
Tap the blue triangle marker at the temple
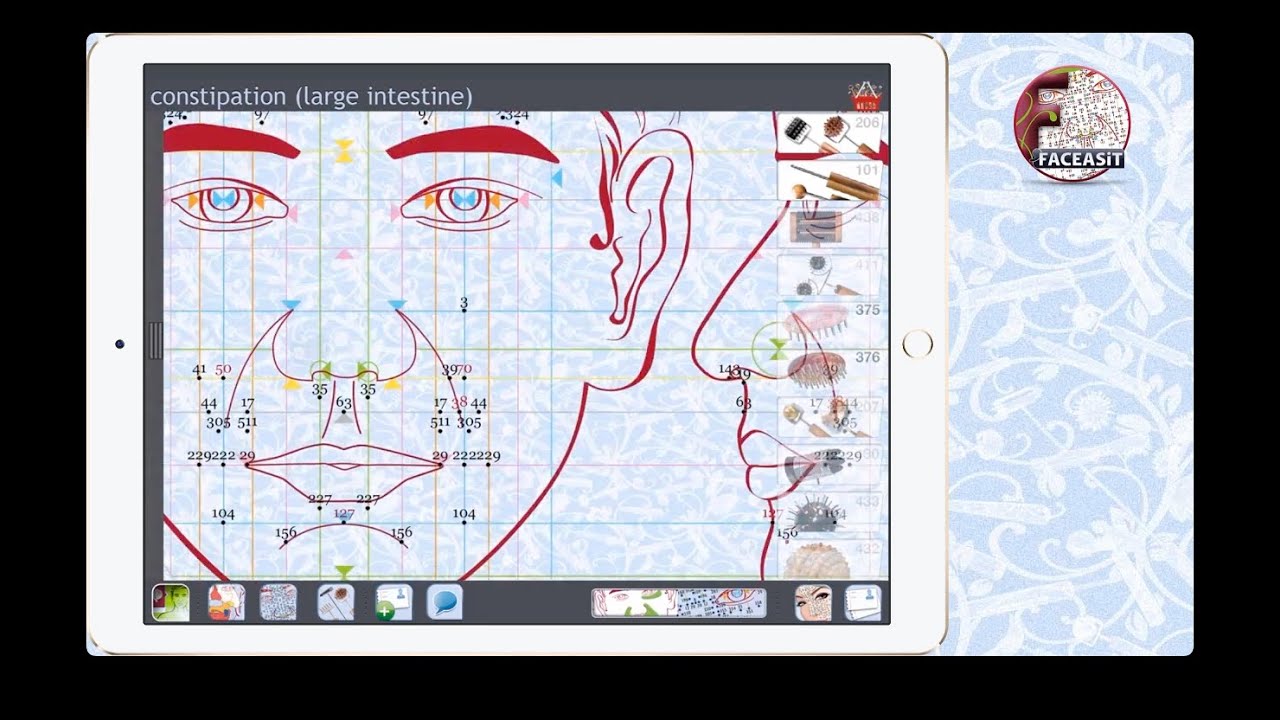tap(558, 178)
